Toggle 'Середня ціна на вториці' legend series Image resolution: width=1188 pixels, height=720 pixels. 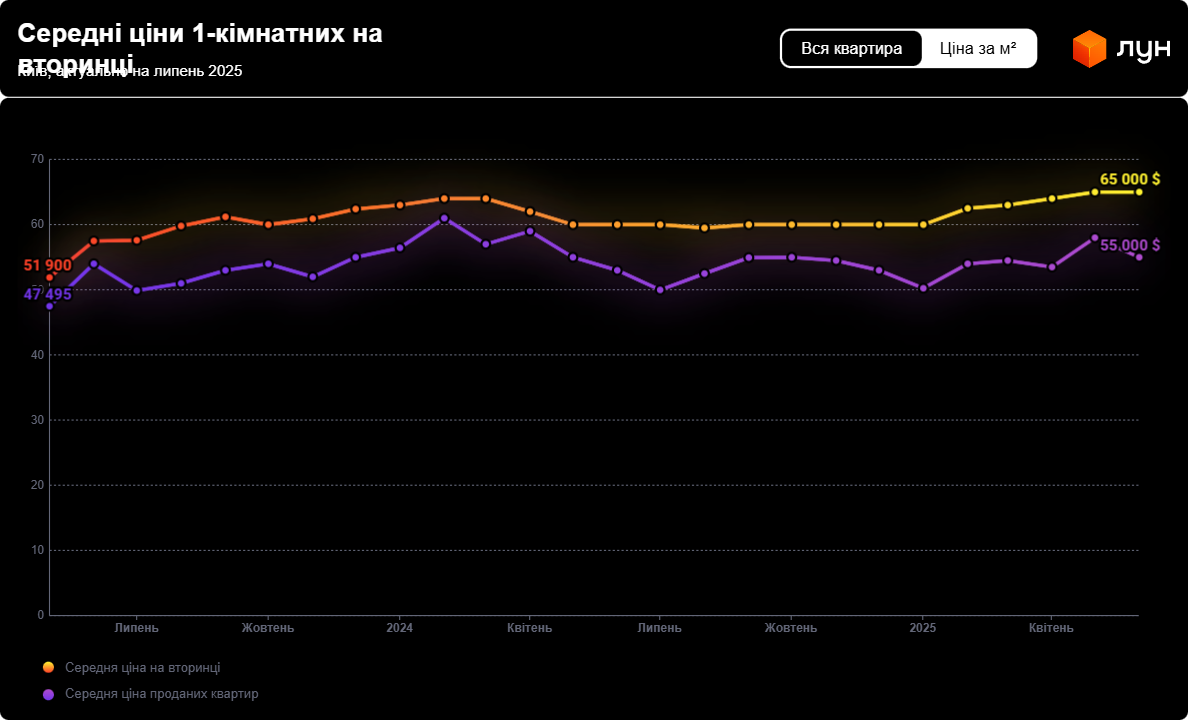point(142,667)
